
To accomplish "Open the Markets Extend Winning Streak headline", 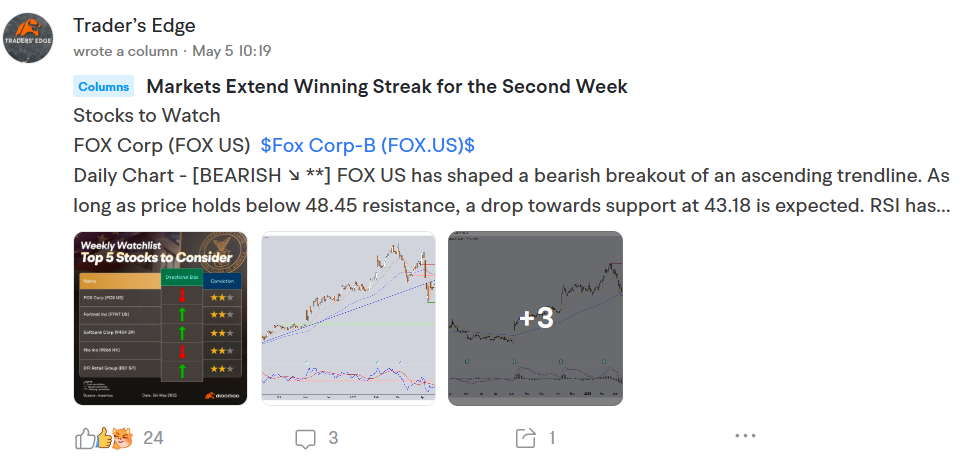I will tap(387, 86).
